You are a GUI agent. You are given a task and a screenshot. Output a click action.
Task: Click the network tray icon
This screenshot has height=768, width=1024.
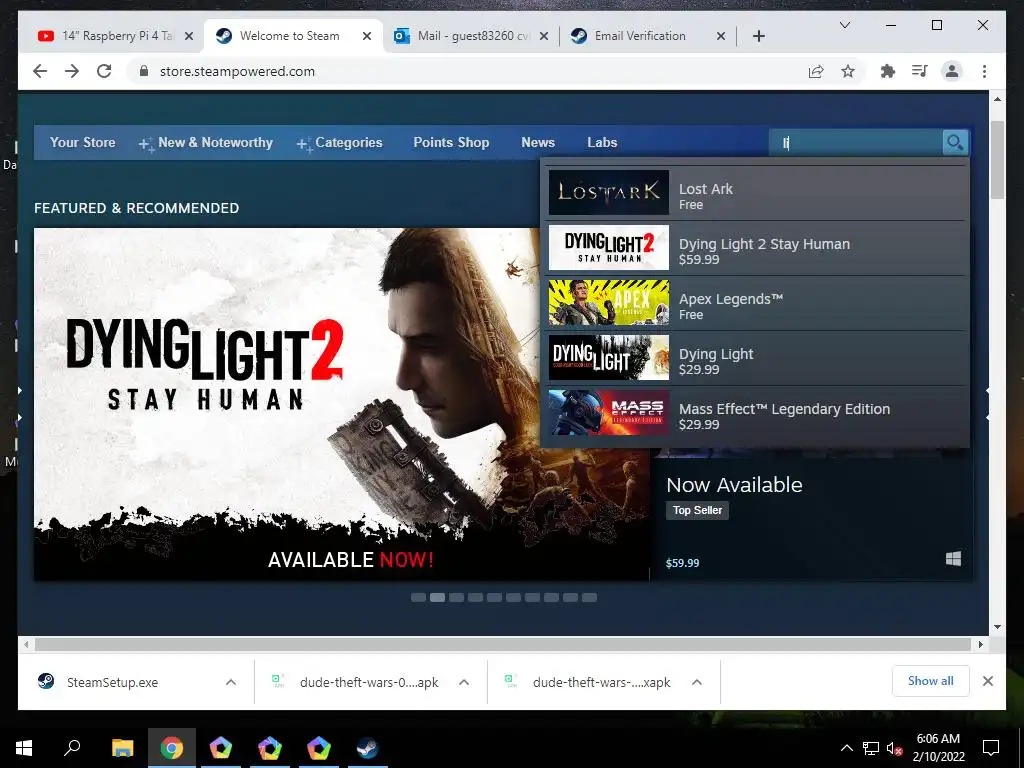click(871, 748)
